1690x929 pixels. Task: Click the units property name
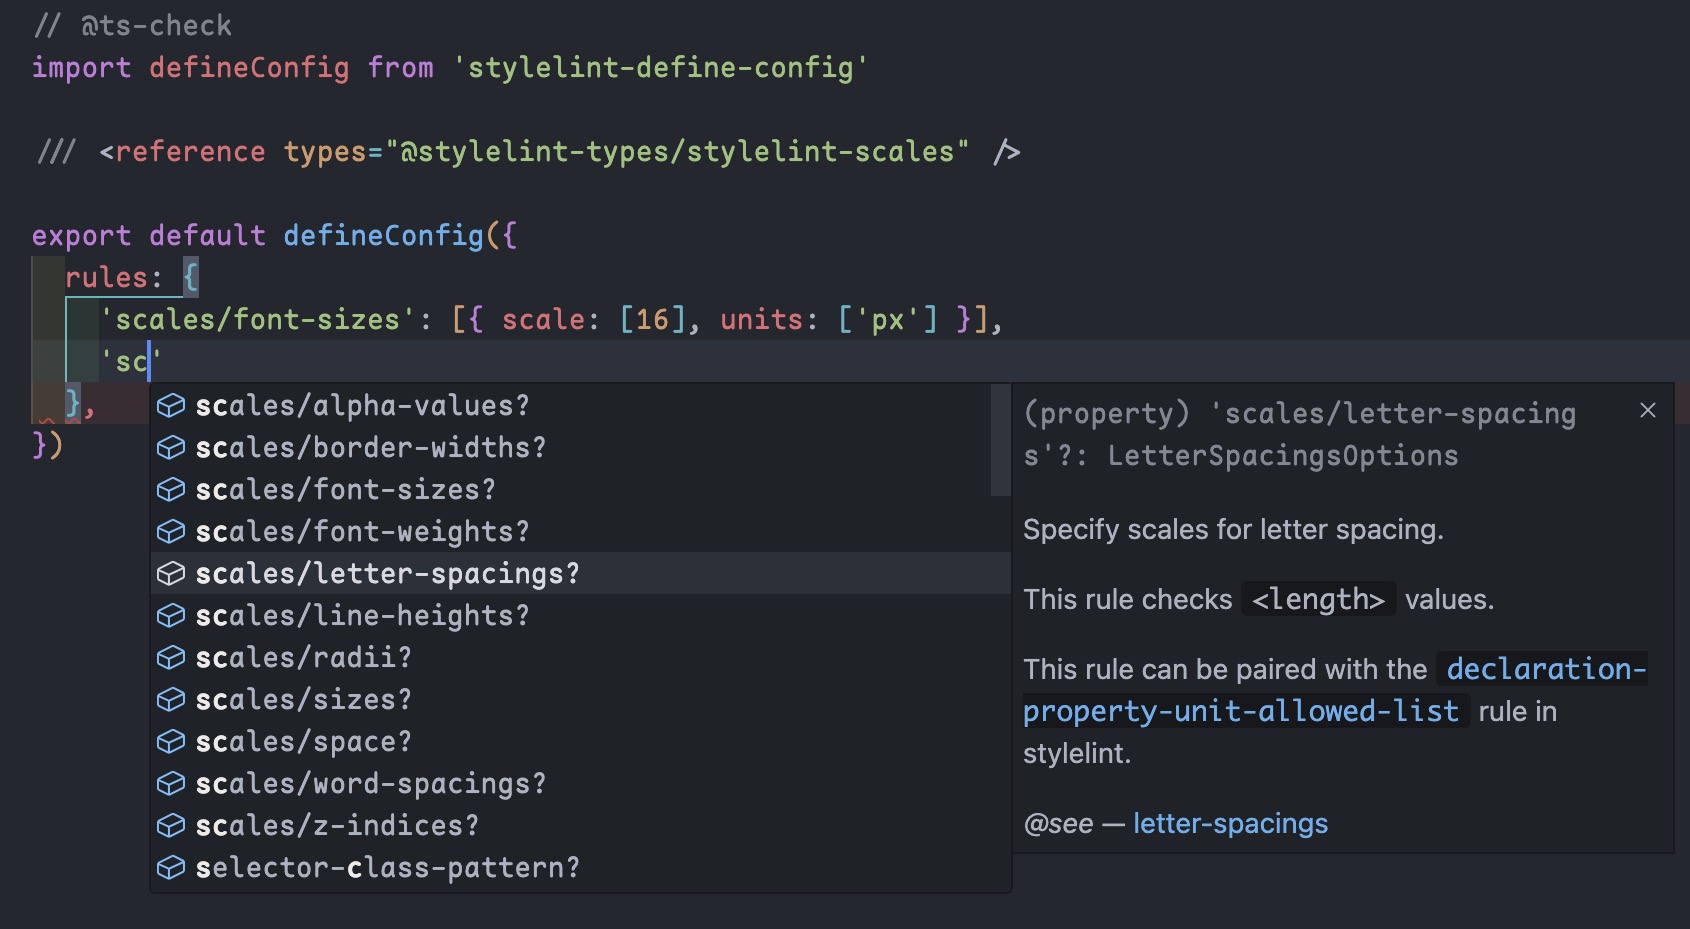click(761, 319)
